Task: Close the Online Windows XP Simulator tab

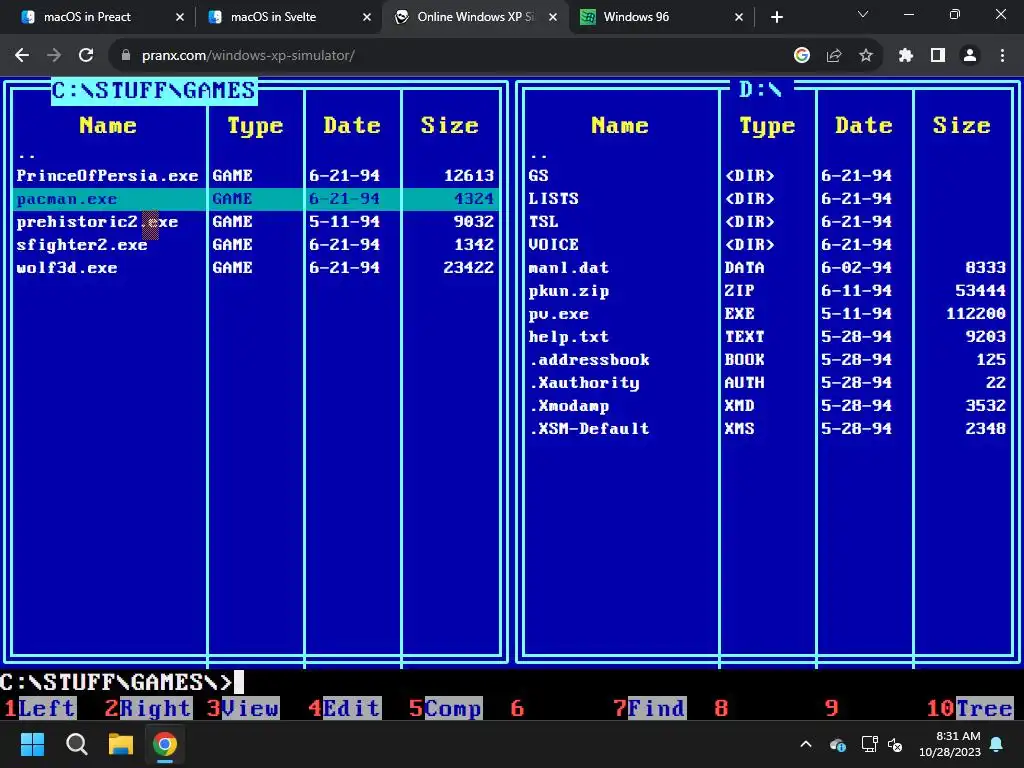Action: (552, 17)
